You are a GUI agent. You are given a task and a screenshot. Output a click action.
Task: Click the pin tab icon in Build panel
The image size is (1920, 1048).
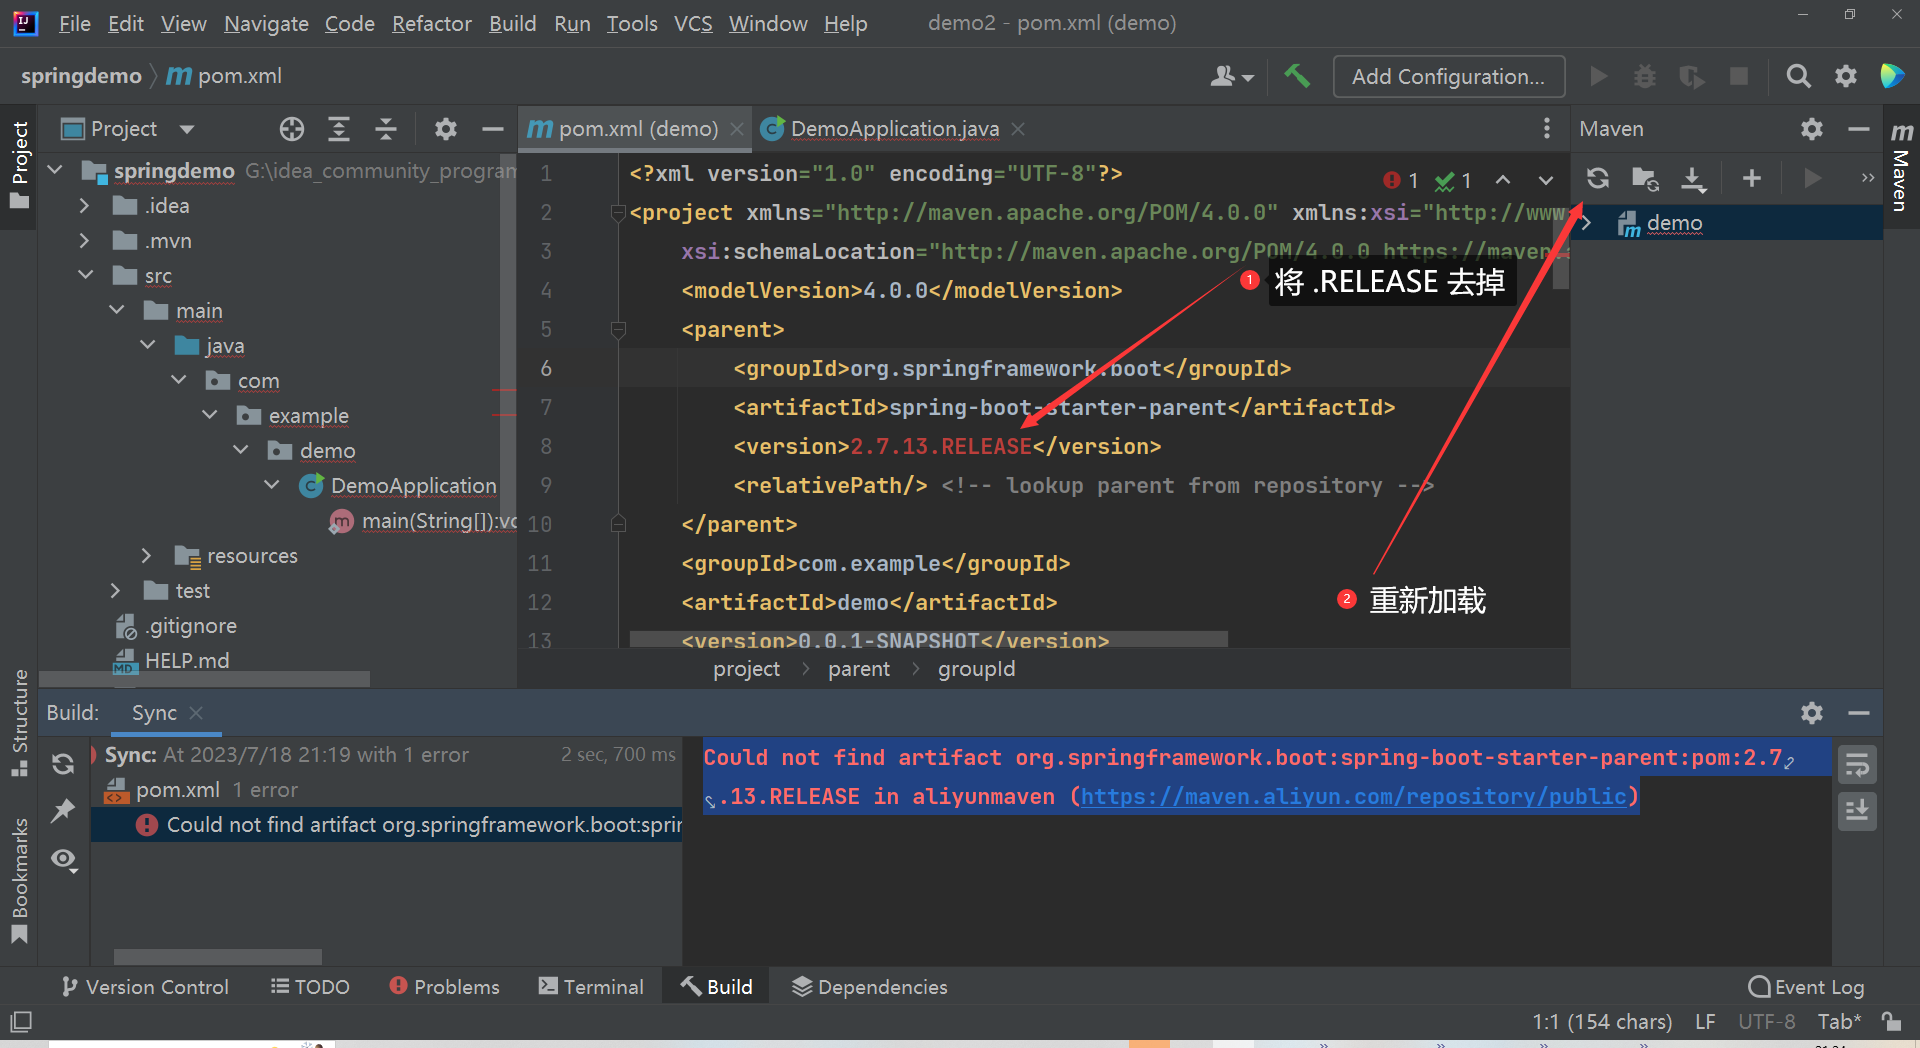point(63,810)
